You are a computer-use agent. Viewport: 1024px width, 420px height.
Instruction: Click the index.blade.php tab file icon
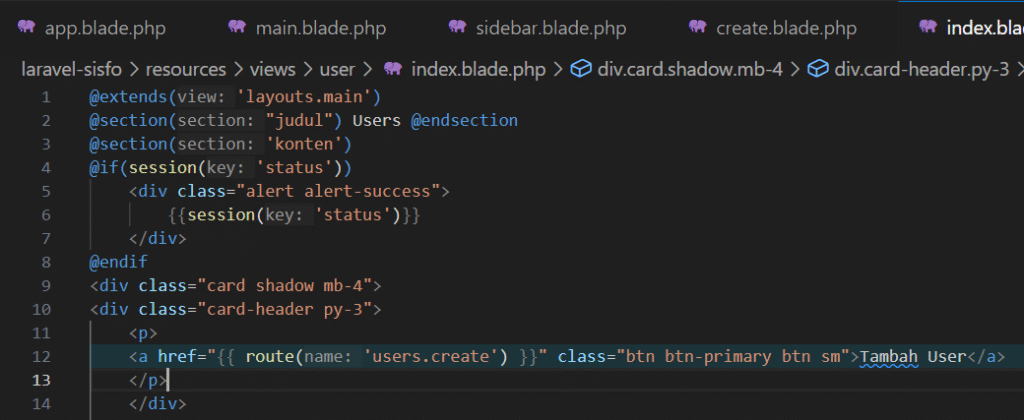coord(927,27)
